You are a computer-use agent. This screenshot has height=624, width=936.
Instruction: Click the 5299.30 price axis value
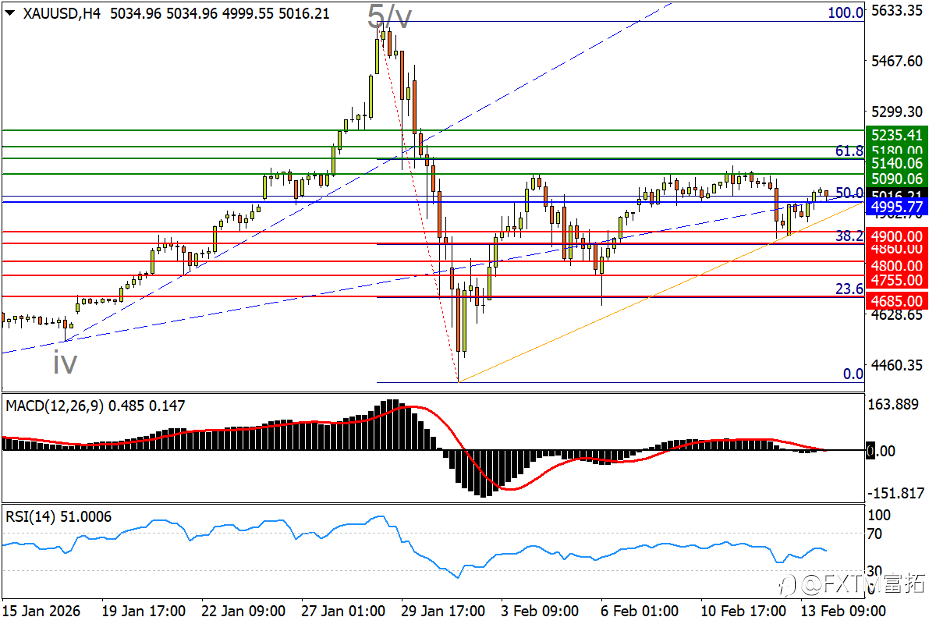point(897,112)
